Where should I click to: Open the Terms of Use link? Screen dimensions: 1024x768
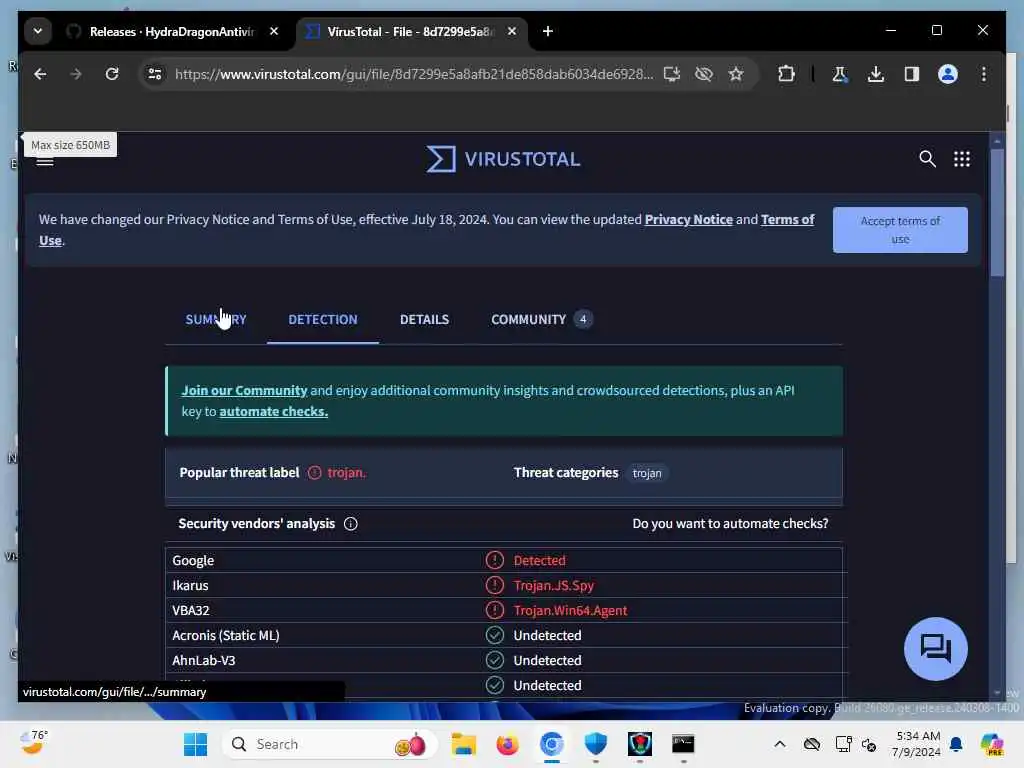(x=788, y=219)
